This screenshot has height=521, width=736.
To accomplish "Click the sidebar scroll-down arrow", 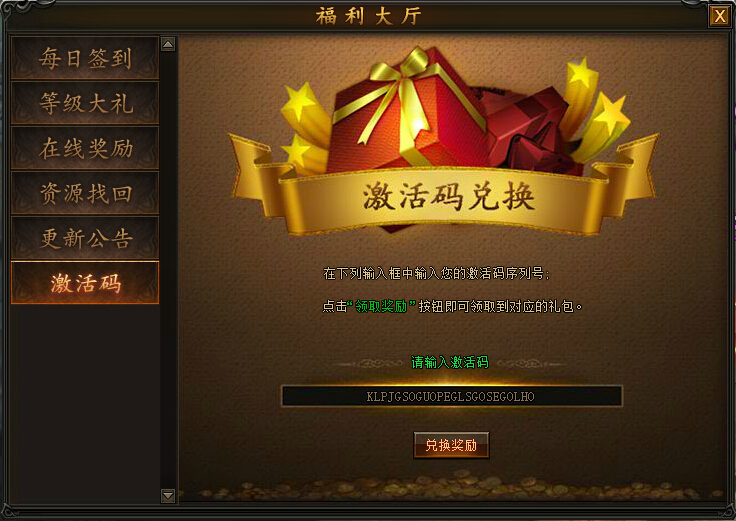I will click(x=168, y=495).
